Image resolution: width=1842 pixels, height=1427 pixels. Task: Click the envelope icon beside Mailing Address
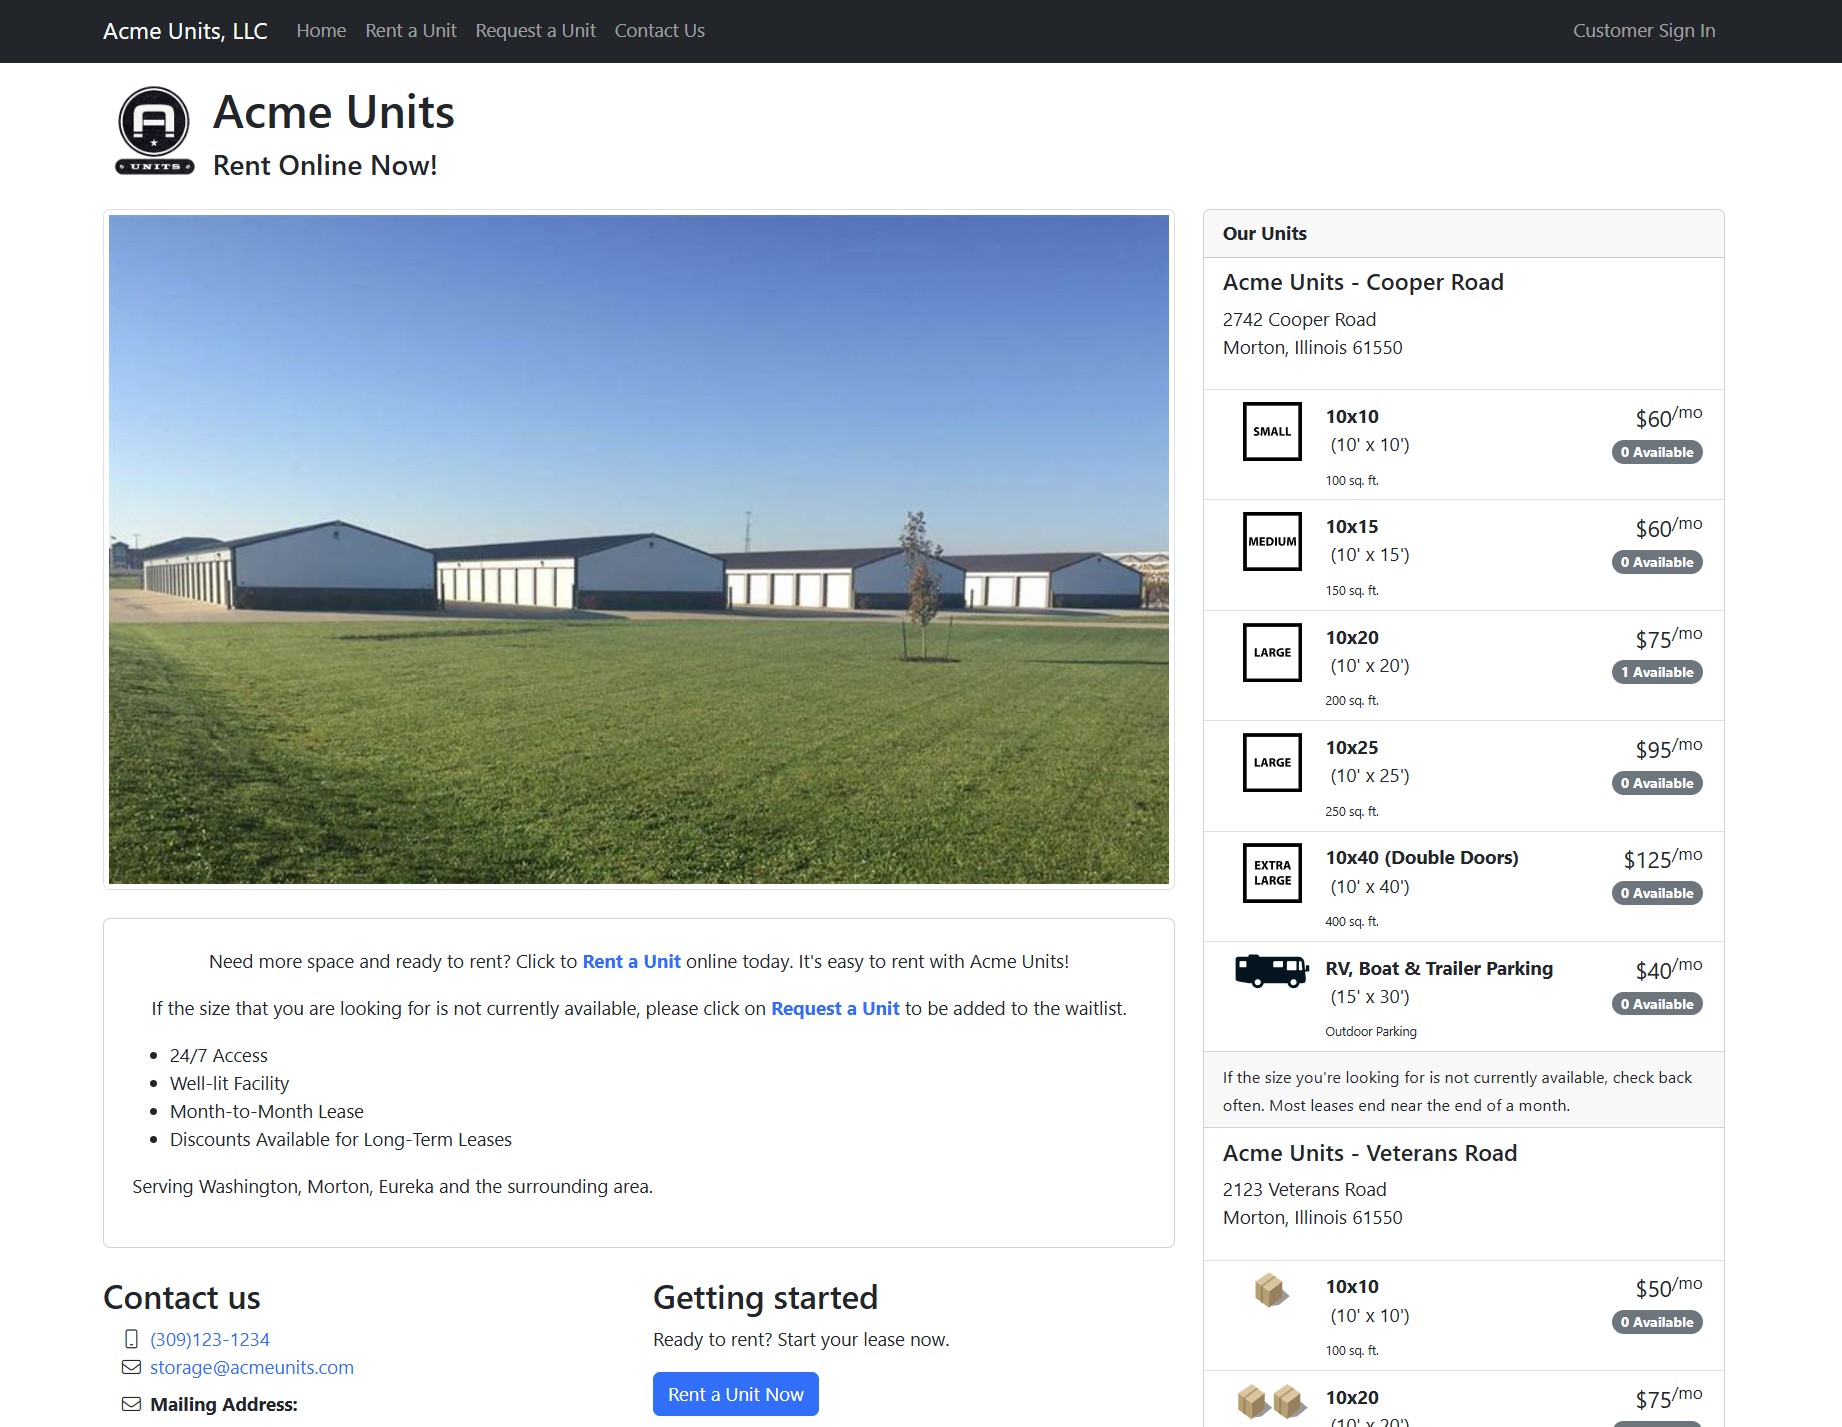tap(131, 1404)
